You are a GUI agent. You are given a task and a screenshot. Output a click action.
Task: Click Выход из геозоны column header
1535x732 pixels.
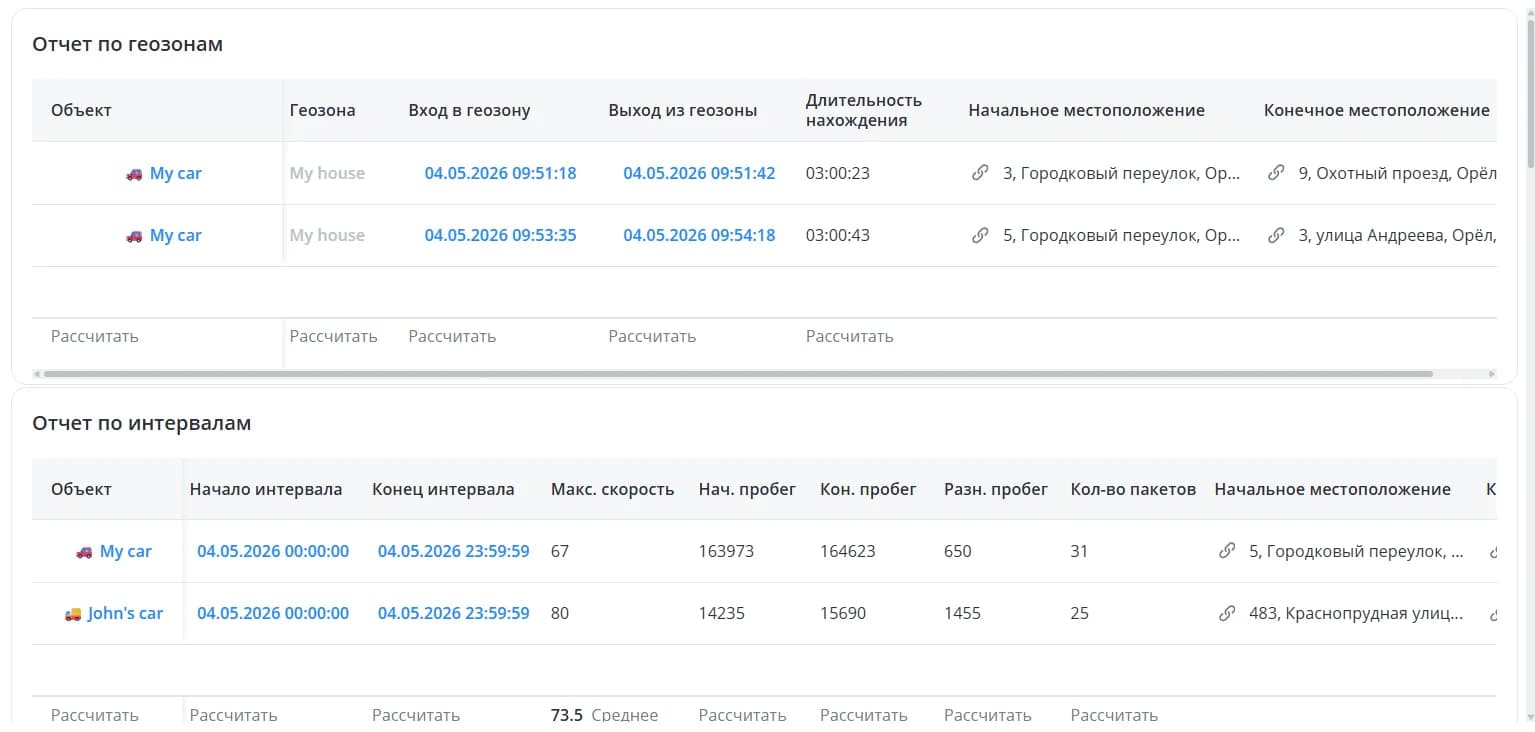pyautogui.click(x=683, y=110)
